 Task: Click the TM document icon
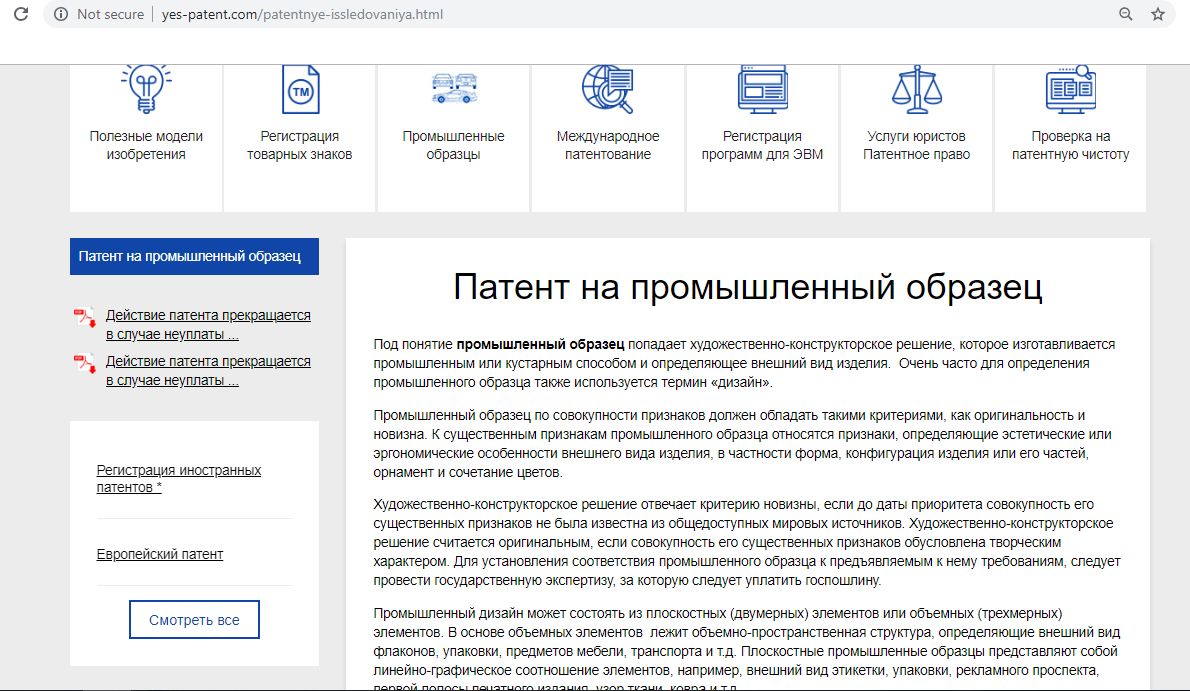point(301,89)
